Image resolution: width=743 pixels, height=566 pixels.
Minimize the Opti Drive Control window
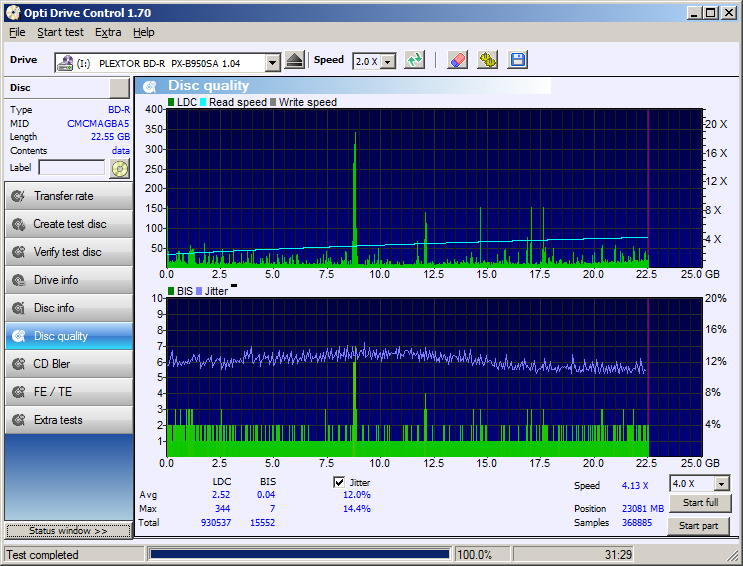pos(694,13)
